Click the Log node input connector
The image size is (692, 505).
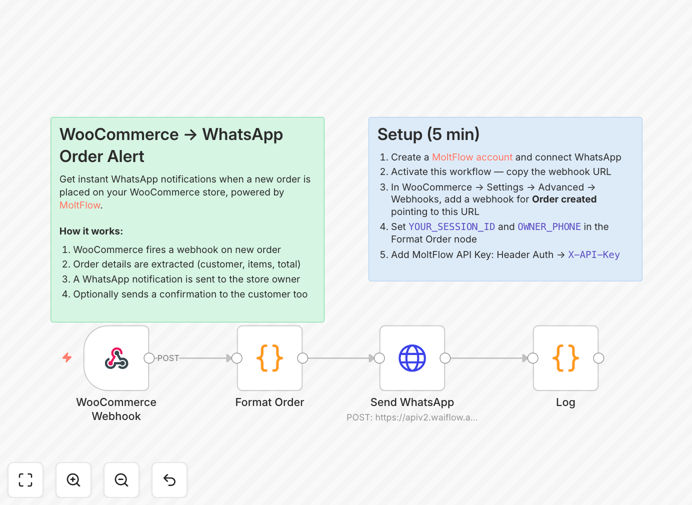(x=533, y=358)
